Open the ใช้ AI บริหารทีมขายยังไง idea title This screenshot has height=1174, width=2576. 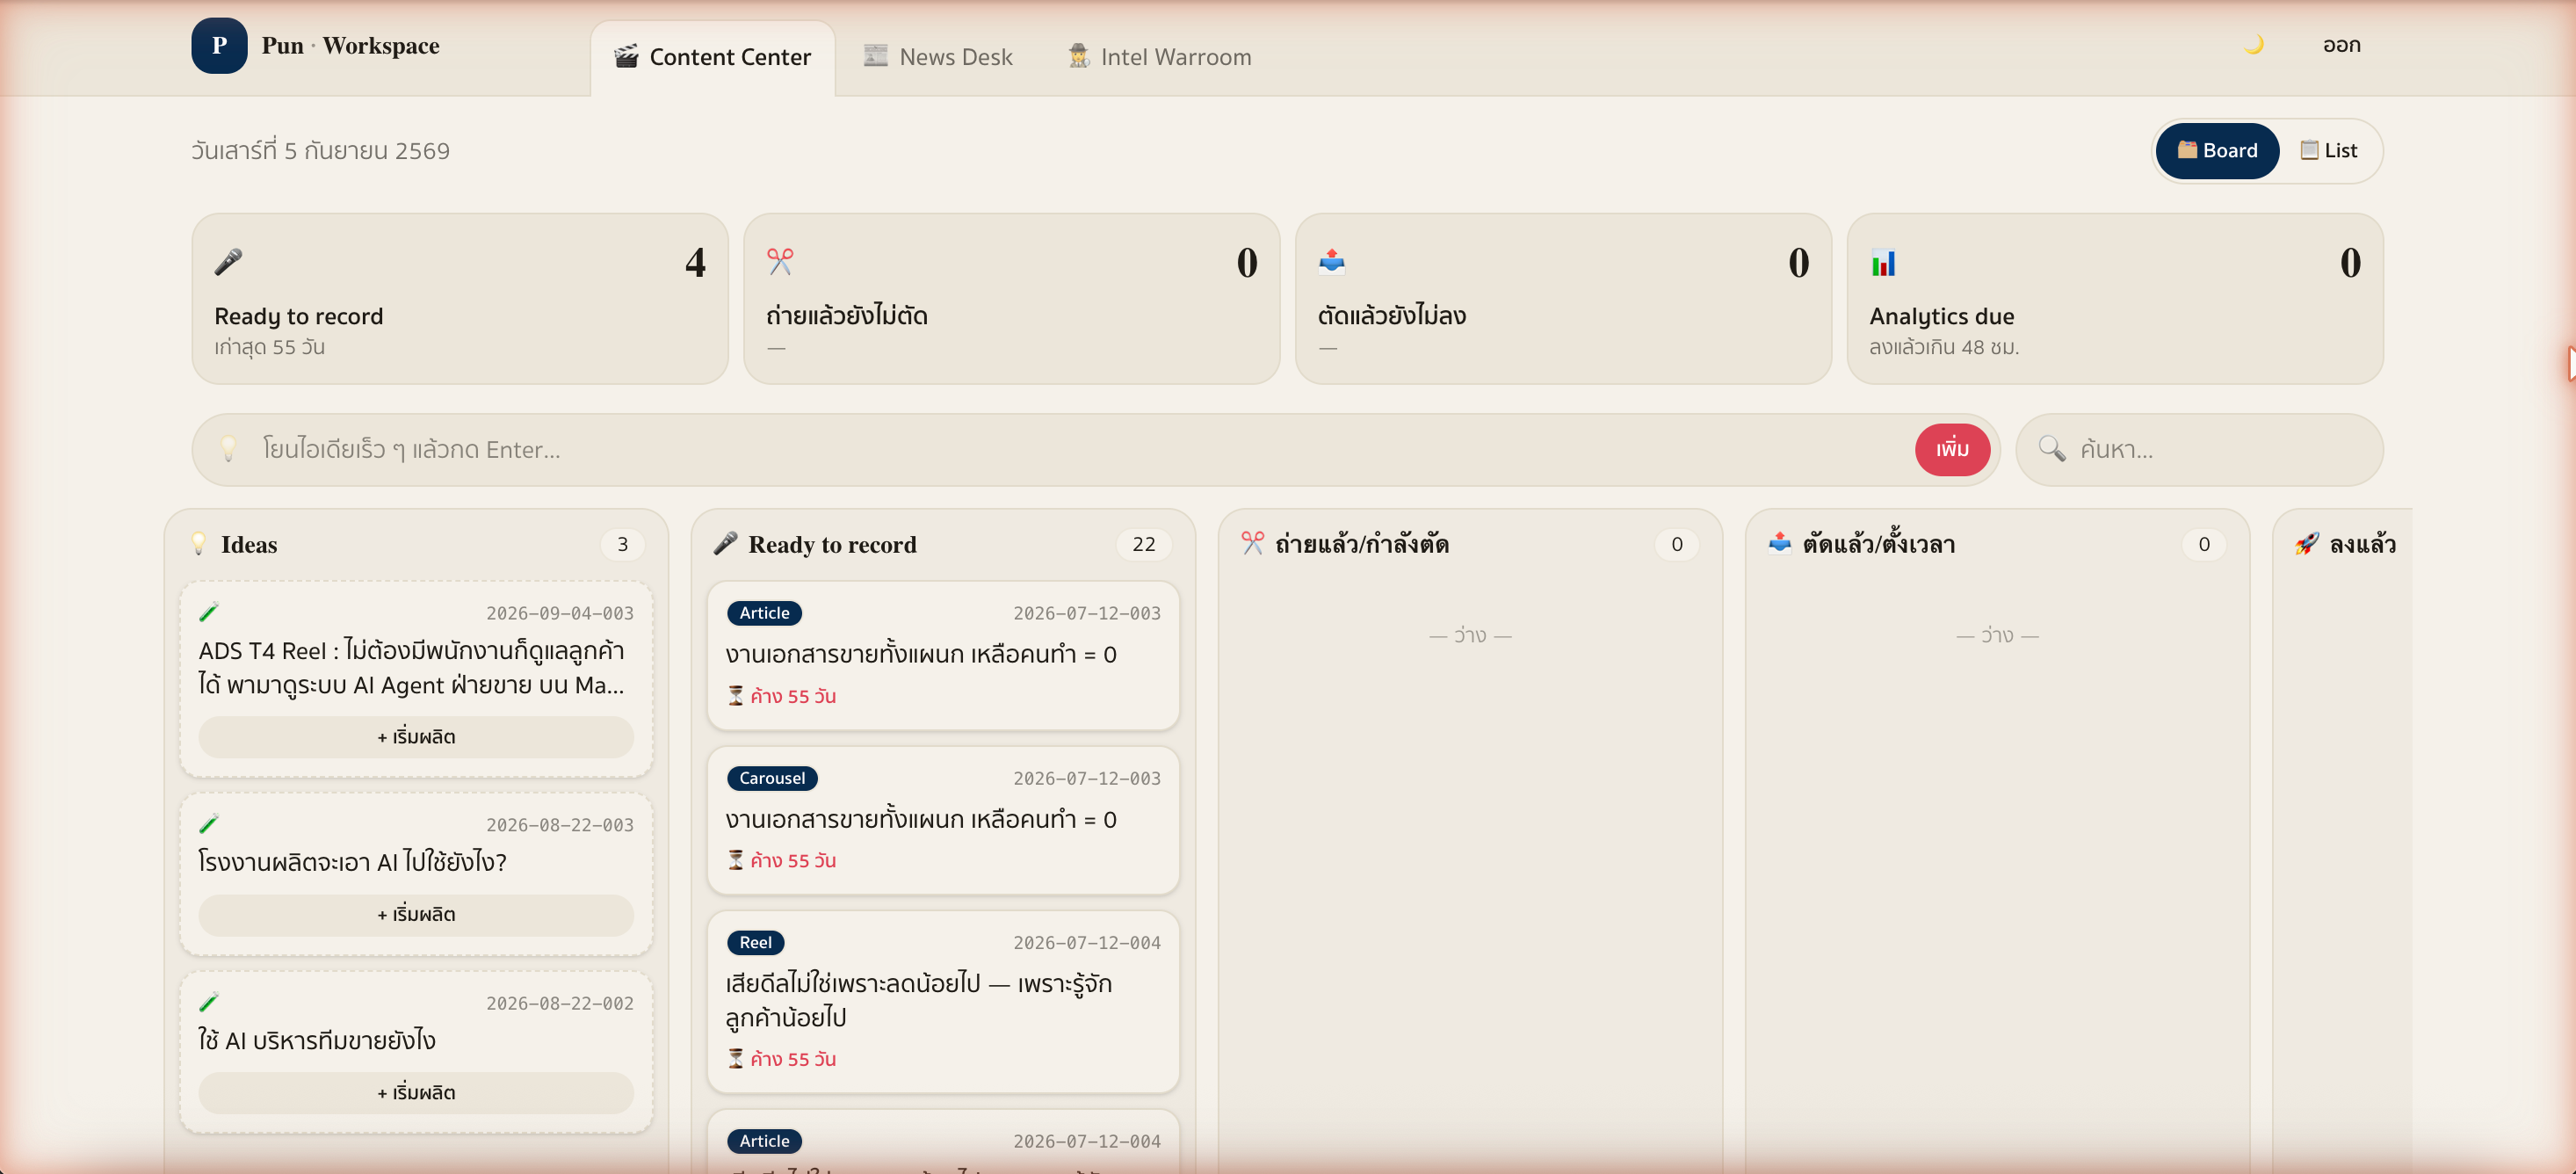click(x=316, y=1040)
